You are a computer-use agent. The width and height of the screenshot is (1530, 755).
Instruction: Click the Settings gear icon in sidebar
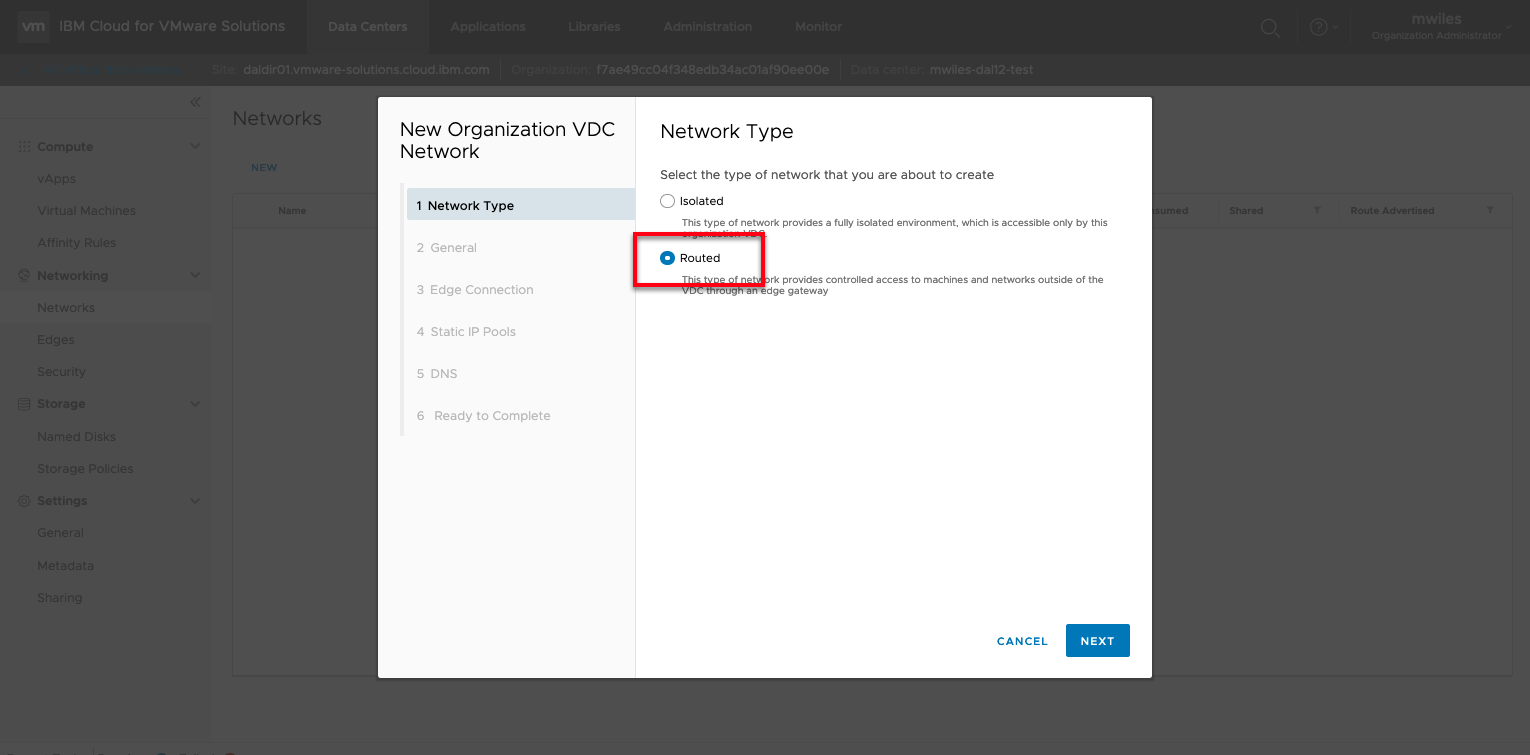pos(25,501)
